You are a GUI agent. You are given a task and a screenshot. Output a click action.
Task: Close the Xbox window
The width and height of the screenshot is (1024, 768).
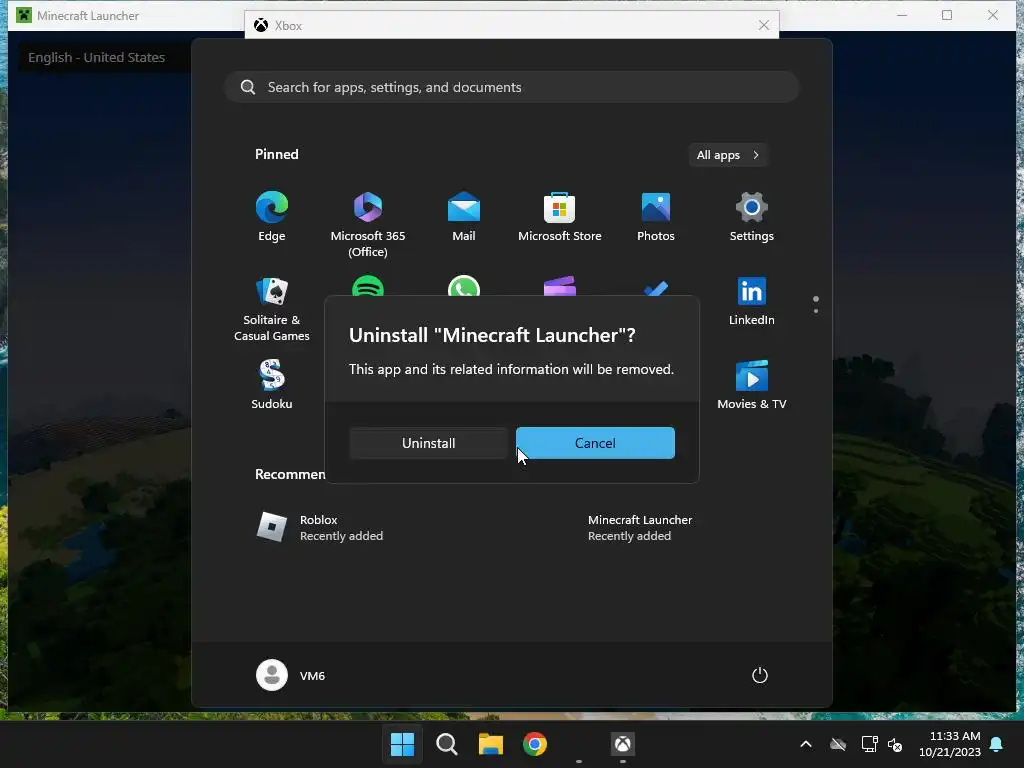pyautogui.click(x=763, y=25)
